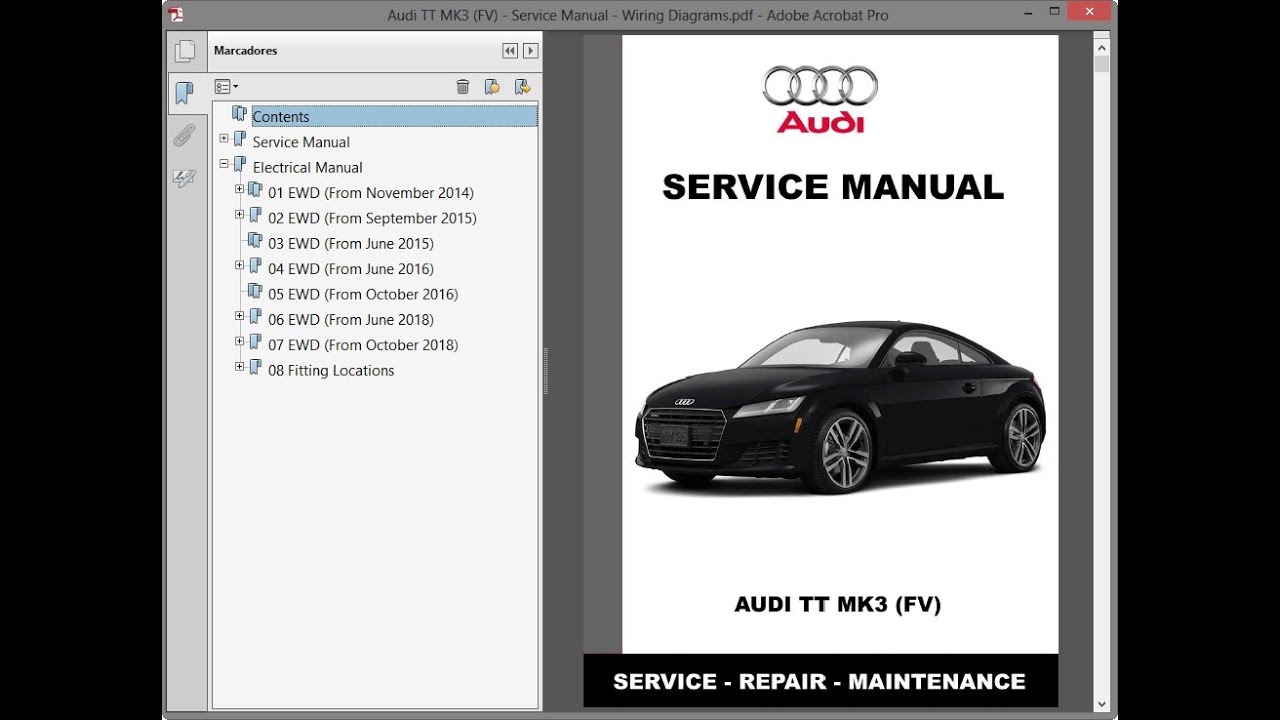1280x720 pixels.
Task: Click the document vertical scrollbar thumb
Action: [1102, 63]
